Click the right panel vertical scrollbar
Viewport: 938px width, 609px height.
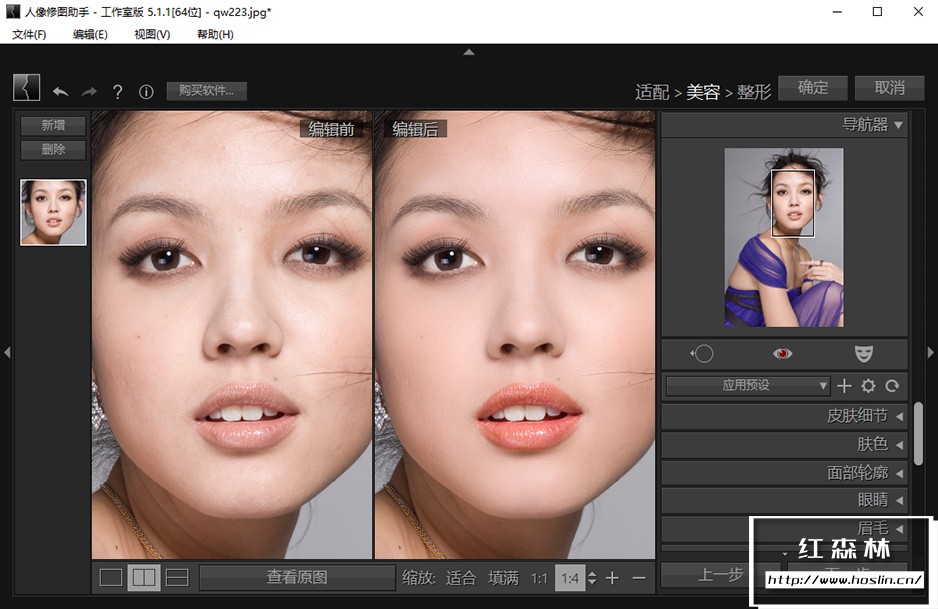(918, 433)
